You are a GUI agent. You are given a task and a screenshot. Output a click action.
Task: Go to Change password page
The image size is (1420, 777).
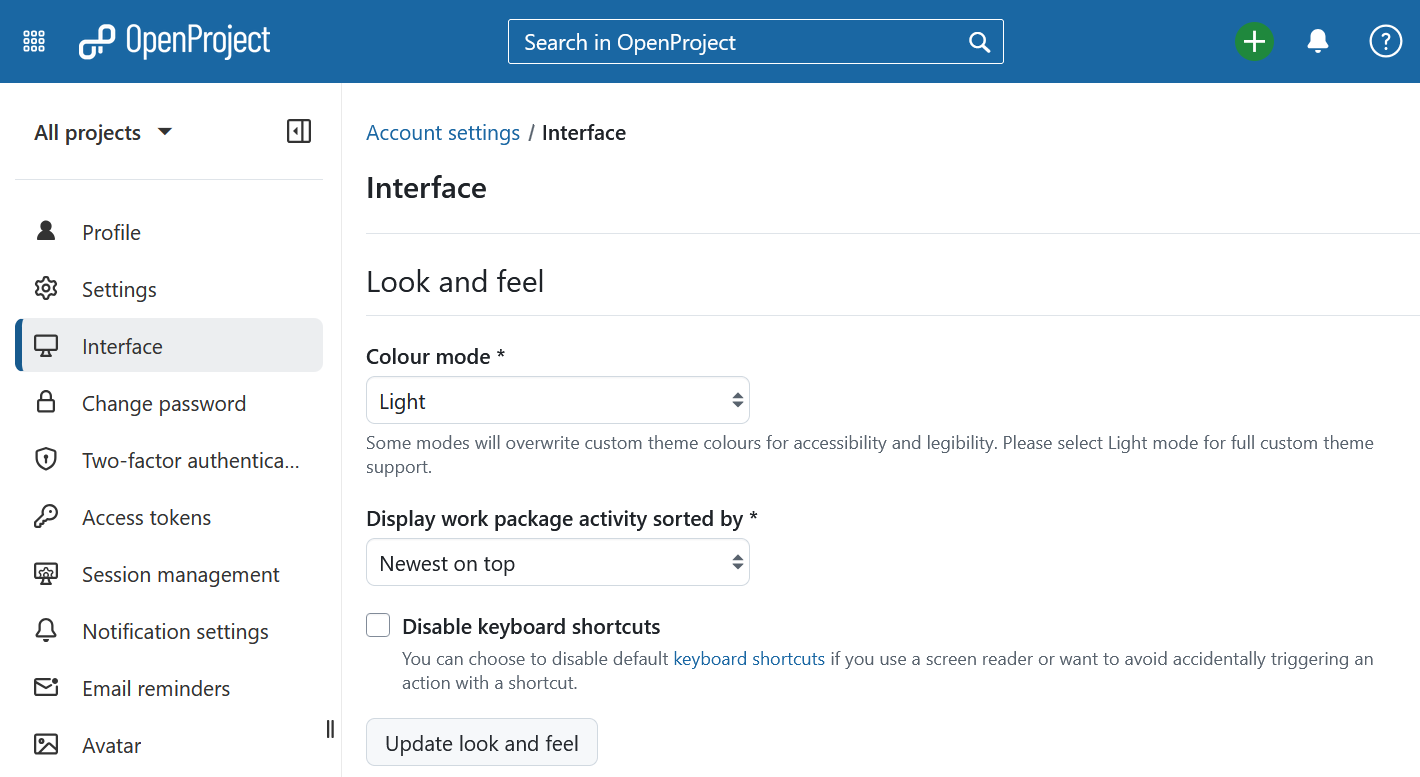[x=169, y=403]
